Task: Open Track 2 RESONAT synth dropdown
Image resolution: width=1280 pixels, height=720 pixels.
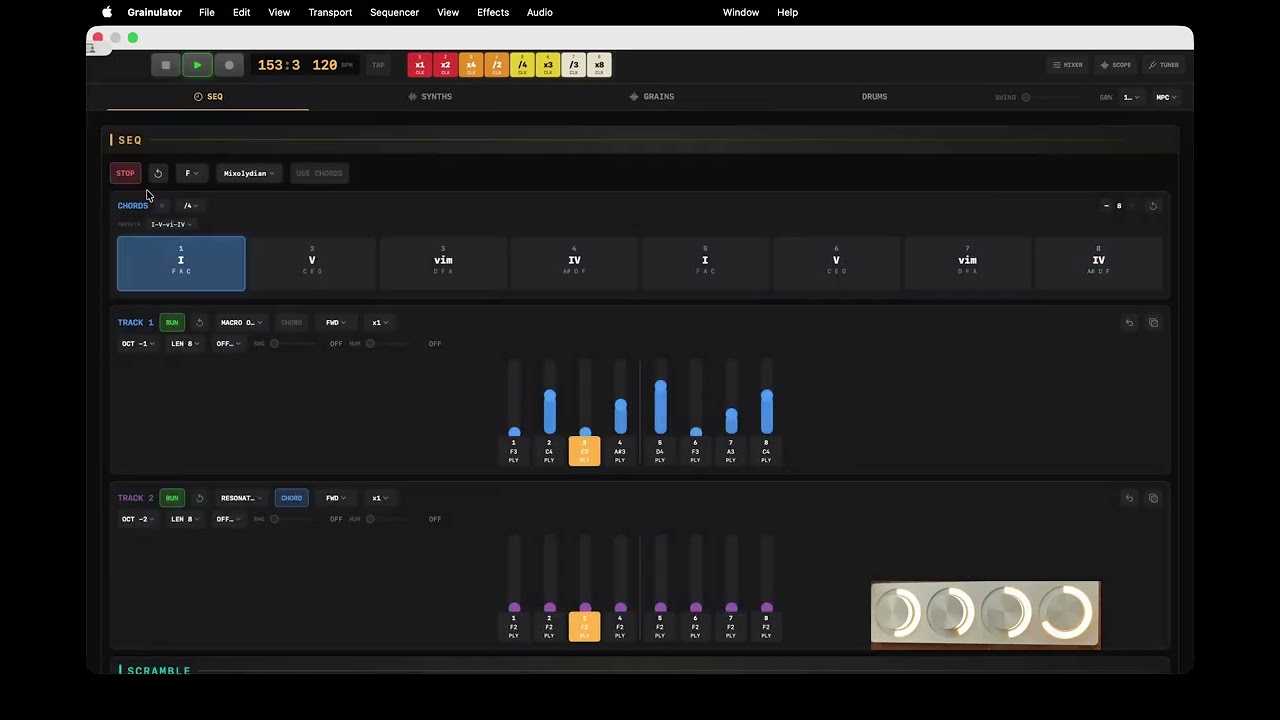Action: point(241,498)
